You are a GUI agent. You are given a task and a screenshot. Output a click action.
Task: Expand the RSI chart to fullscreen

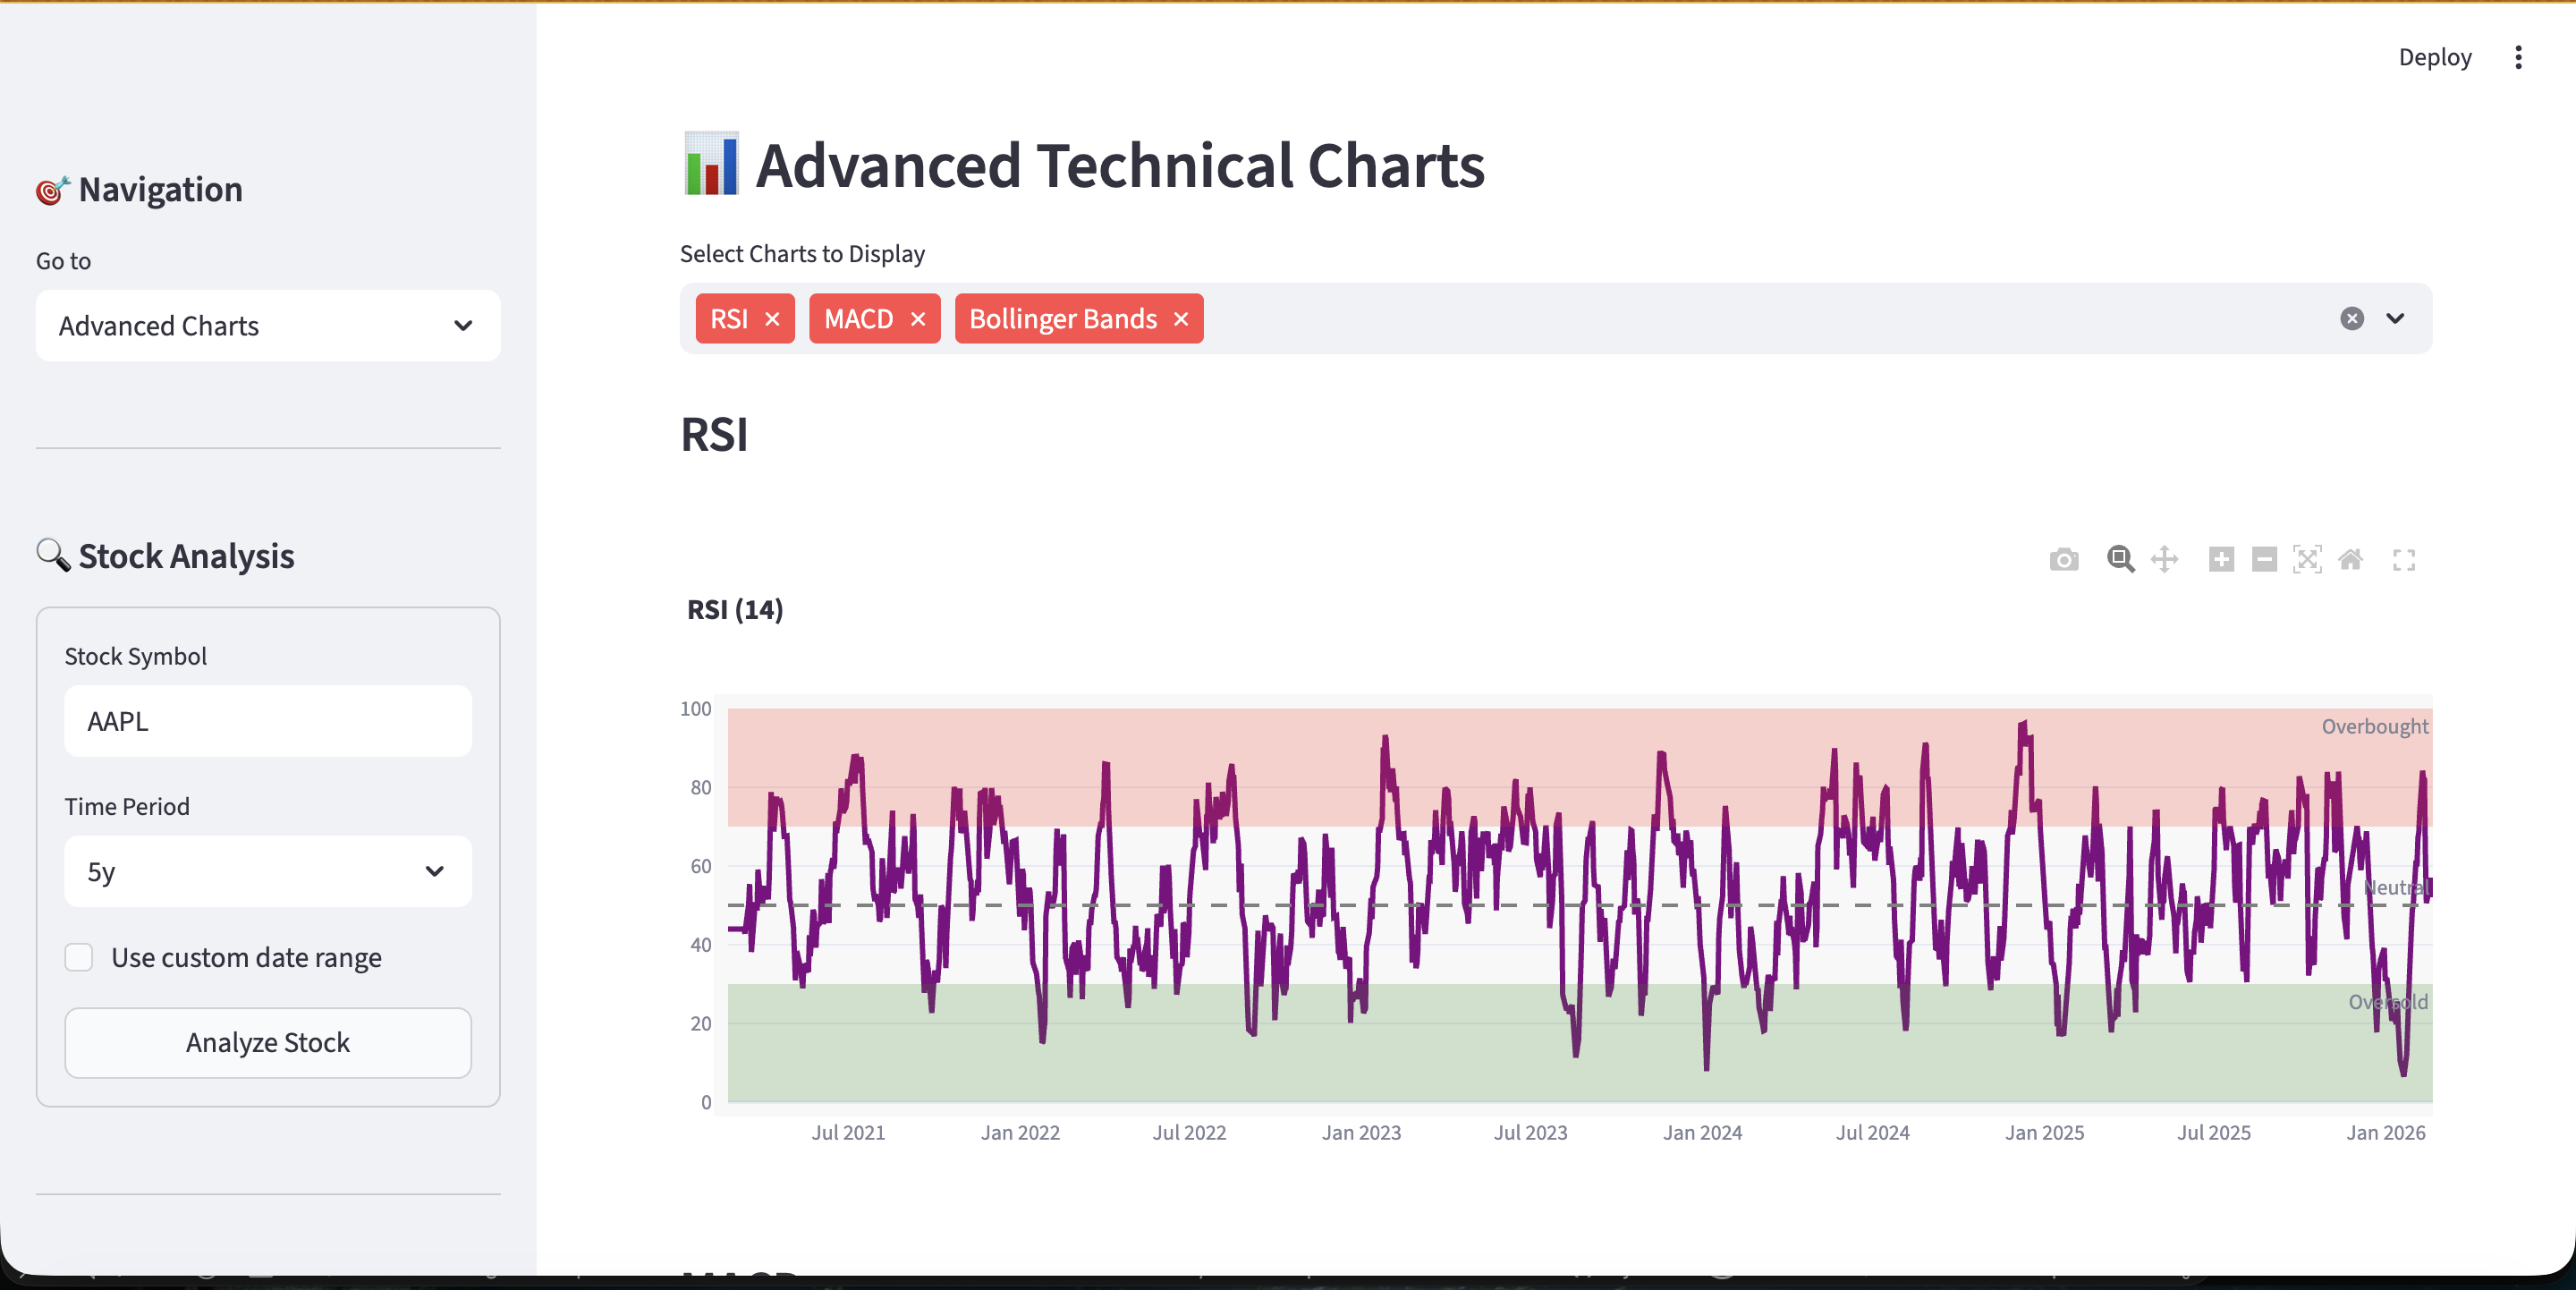pos(2405,560)
